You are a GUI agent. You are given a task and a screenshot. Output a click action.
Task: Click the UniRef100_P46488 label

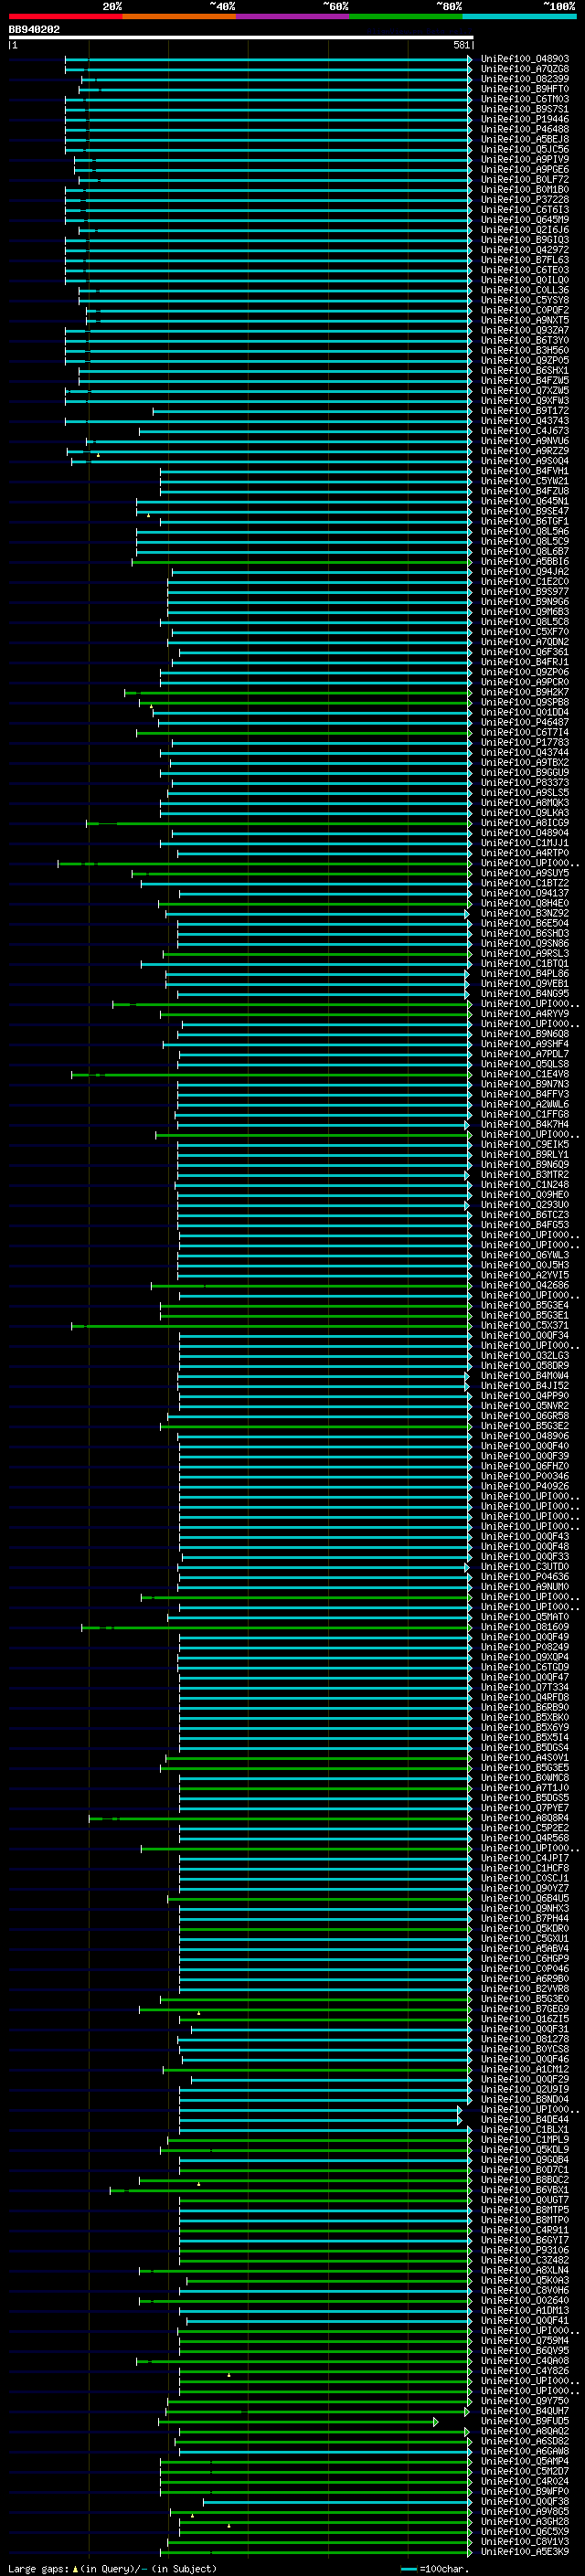point(524,129)
